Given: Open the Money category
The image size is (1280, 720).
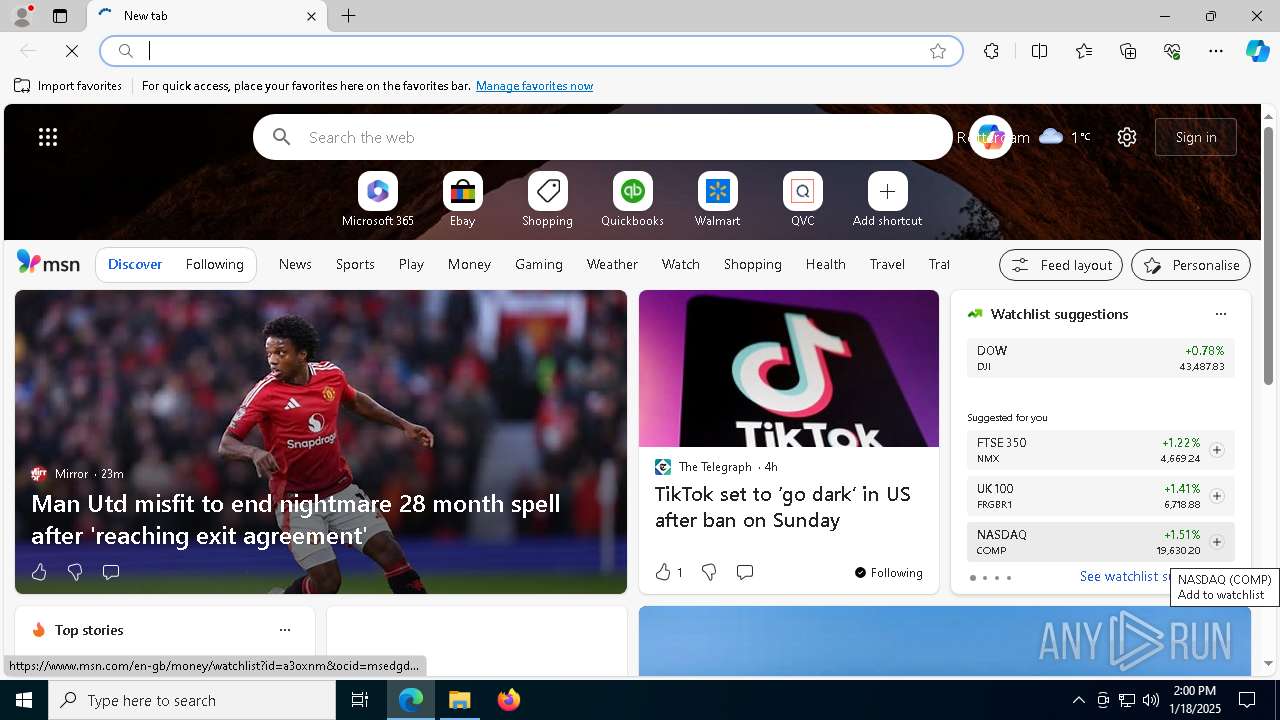Looking at the screenshot, I should point(469,264).
